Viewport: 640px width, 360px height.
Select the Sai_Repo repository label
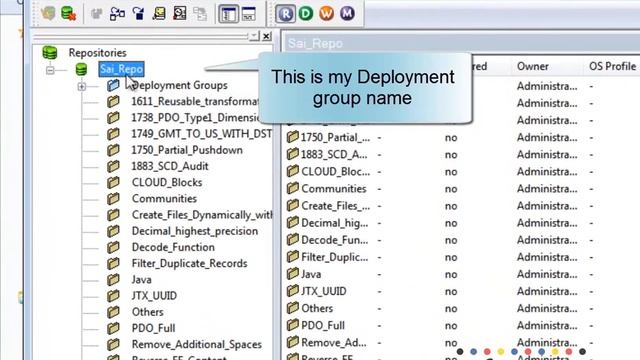pos(122,69)
